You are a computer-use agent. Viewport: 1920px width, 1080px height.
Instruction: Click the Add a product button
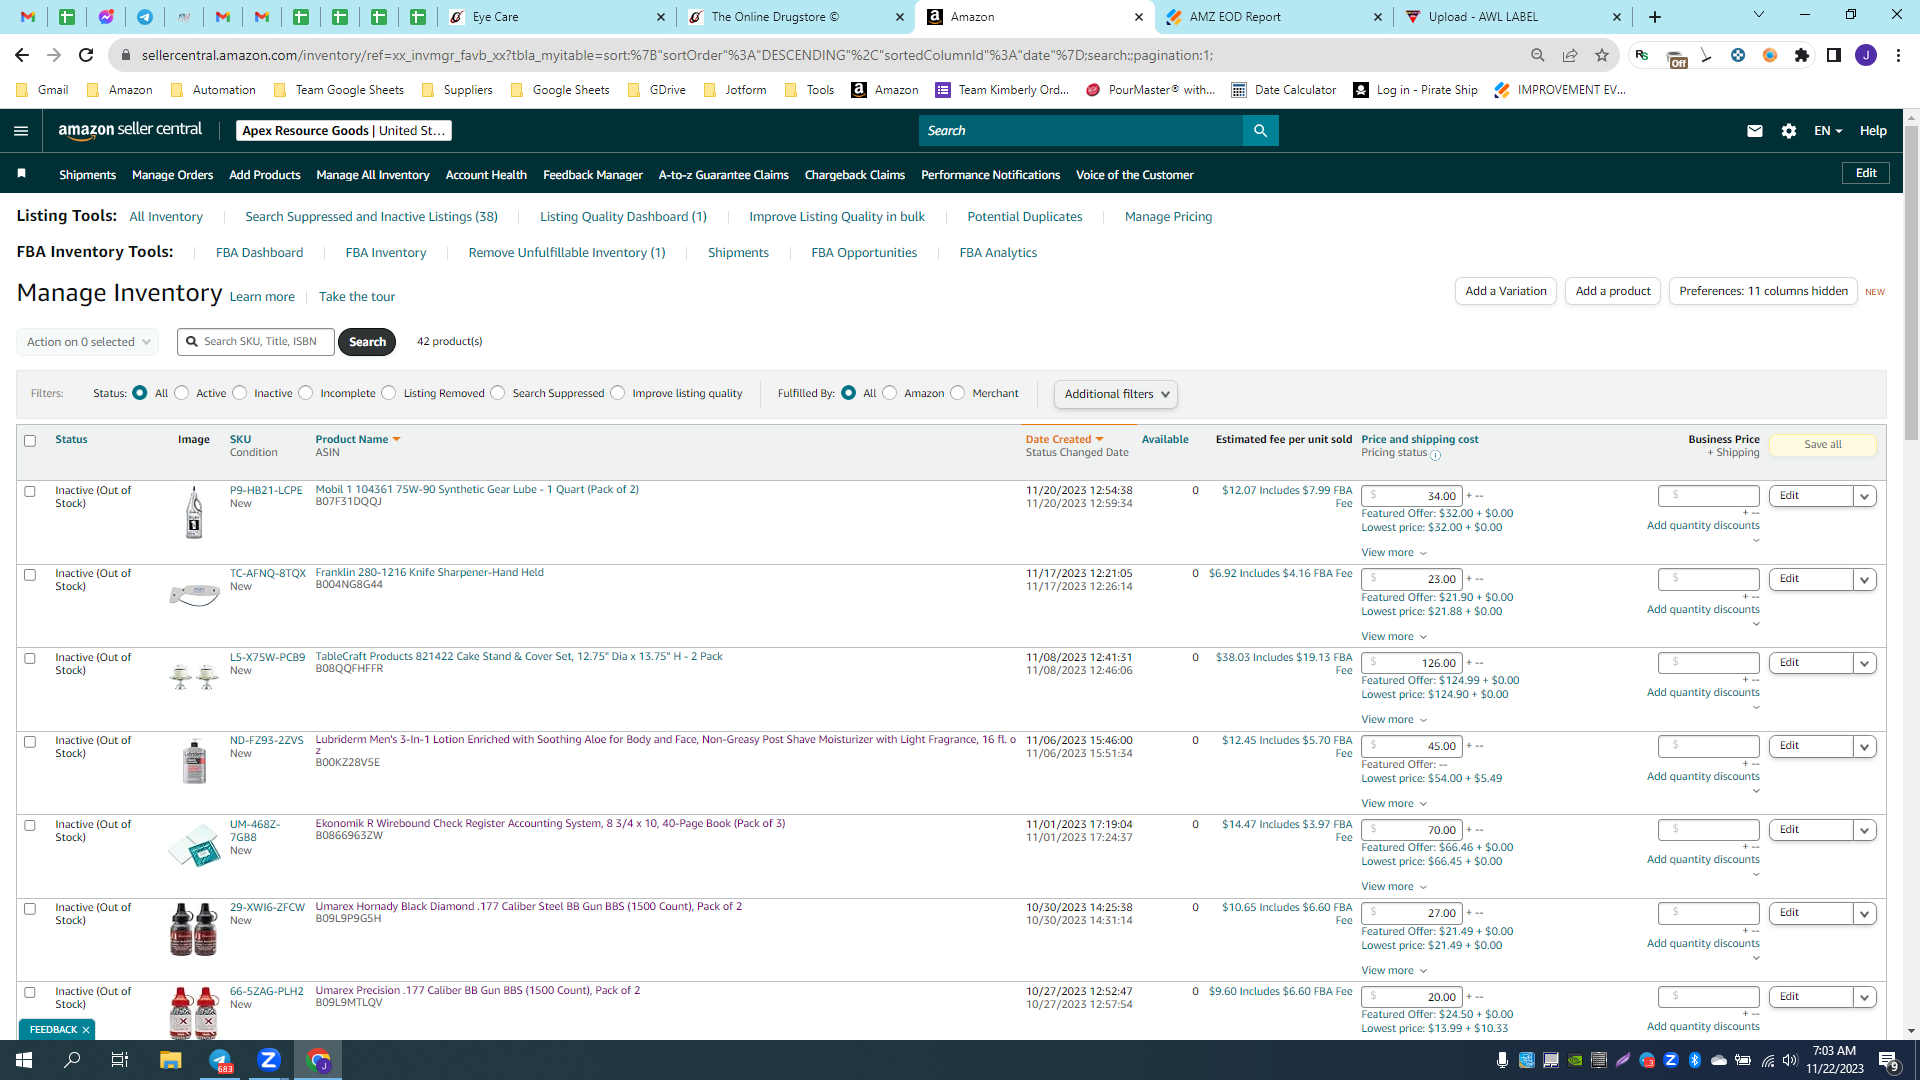click(1613, 291)
